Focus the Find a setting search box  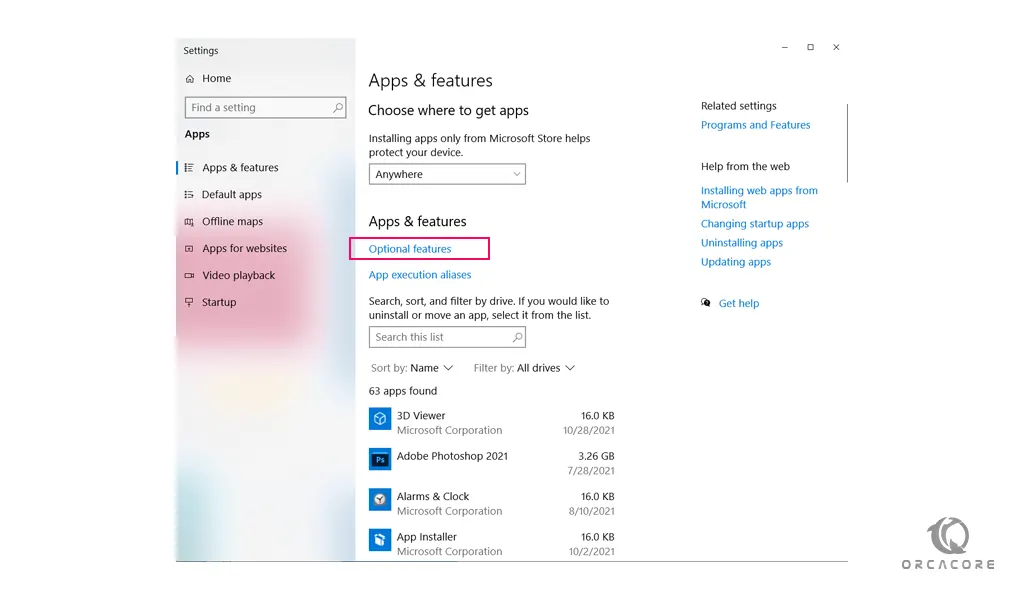pos(265,108)
